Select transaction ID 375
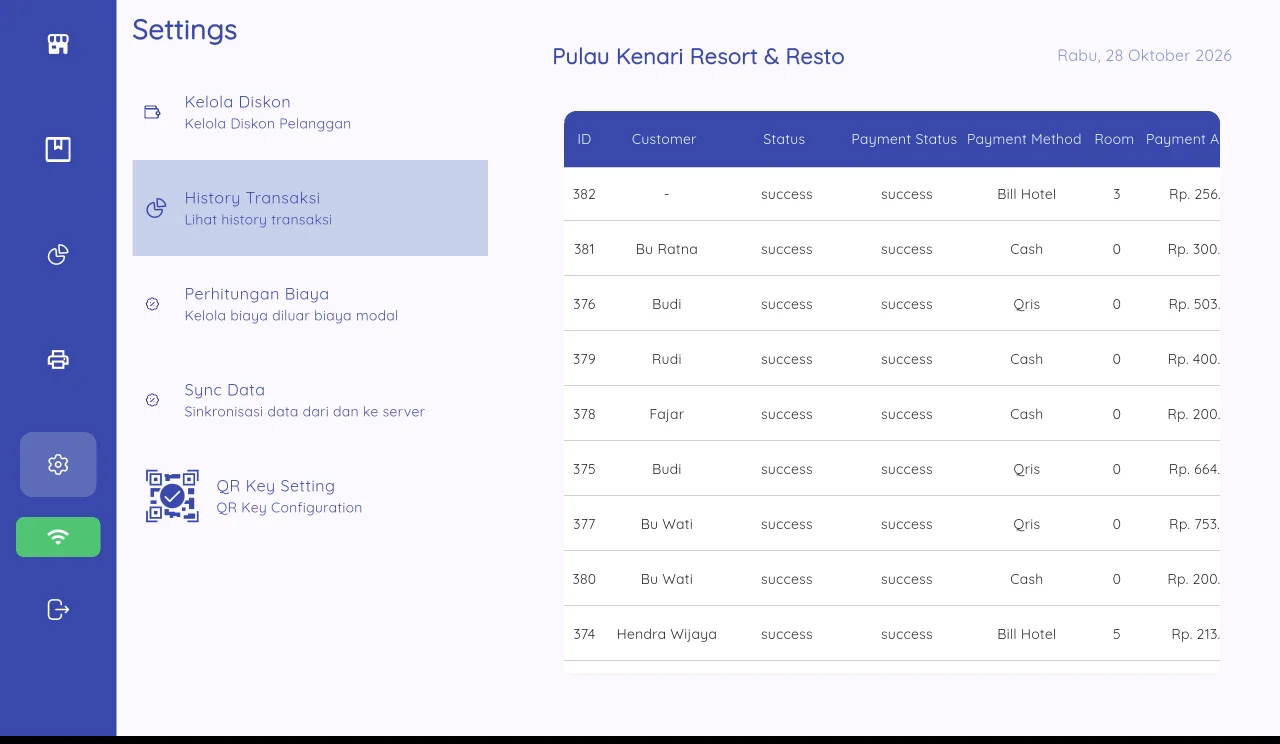The height and width of the screenshot is (744, 1280). 584,469
